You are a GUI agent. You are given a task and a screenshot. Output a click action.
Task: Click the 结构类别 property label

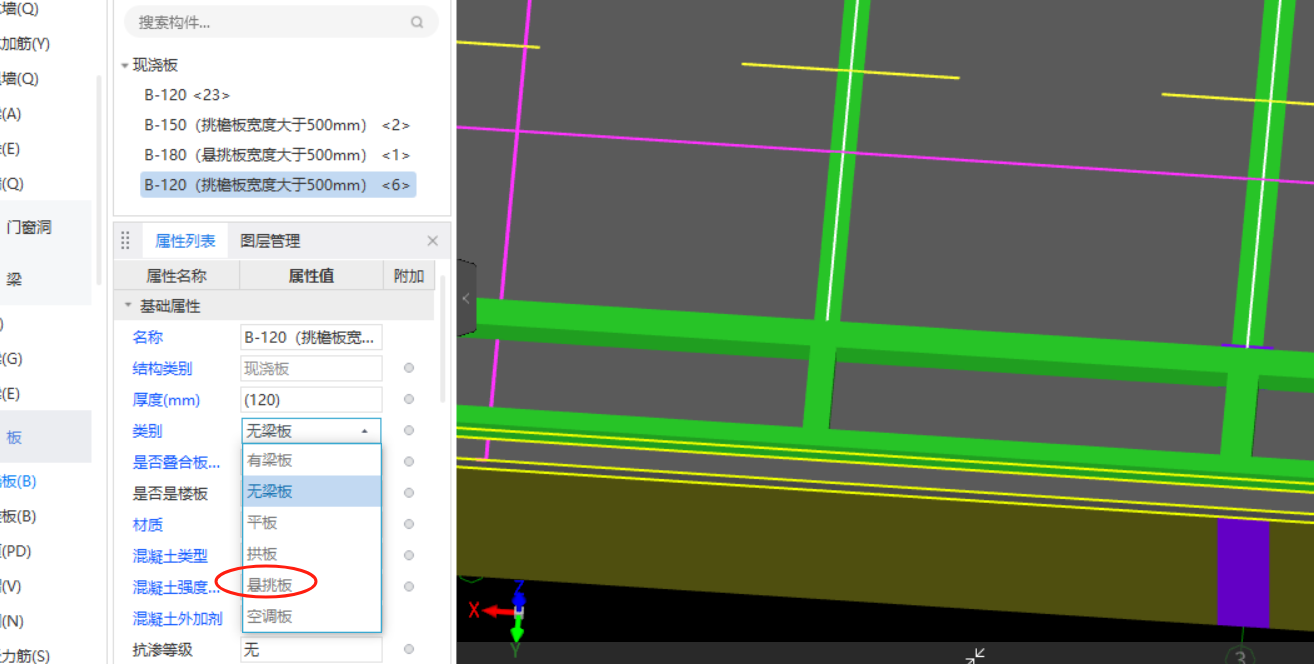162,368
